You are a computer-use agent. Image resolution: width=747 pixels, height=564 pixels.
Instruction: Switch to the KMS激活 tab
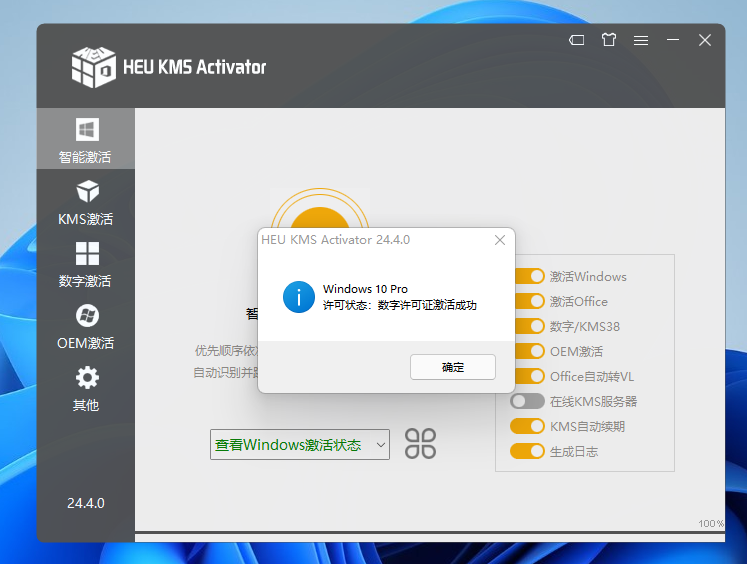[86, 202]
